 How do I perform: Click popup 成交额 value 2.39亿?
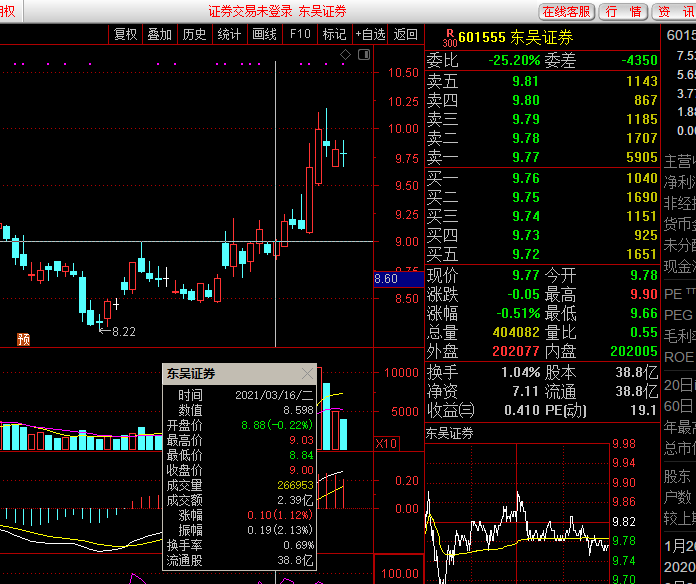(x=296, y=501)
